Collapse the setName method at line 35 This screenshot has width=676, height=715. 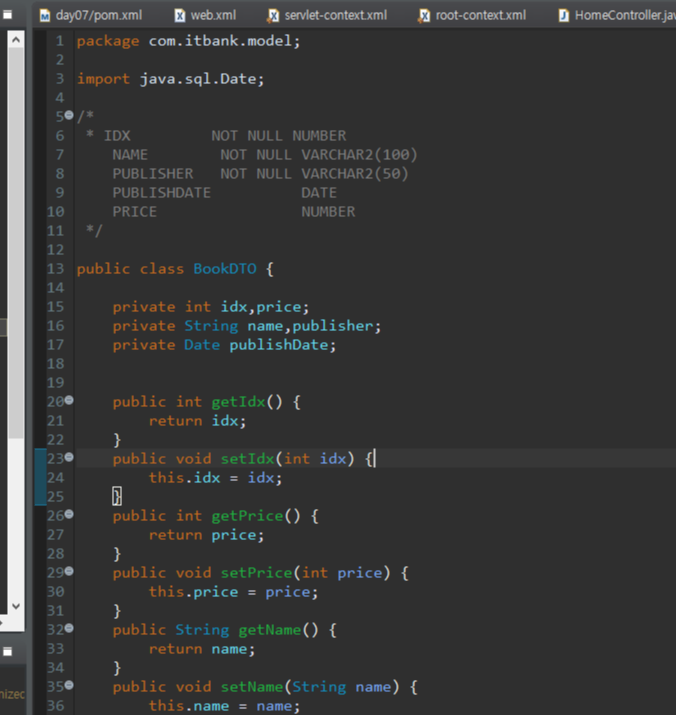point(69,685)
